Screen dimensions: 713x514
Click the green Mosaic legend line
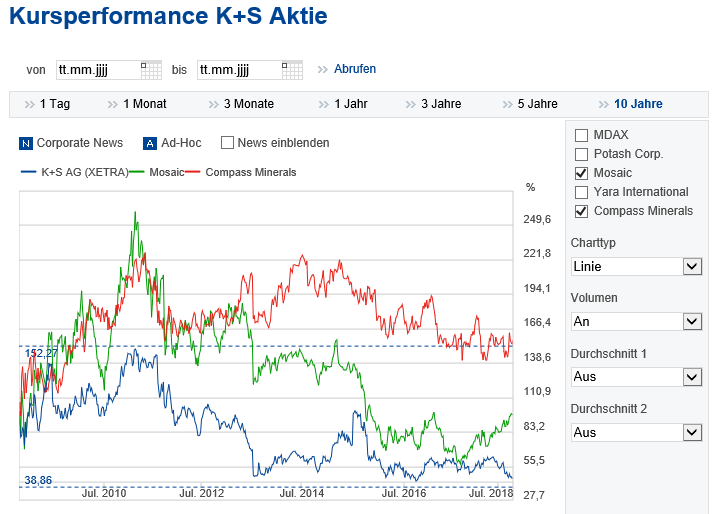click(136, 172)
